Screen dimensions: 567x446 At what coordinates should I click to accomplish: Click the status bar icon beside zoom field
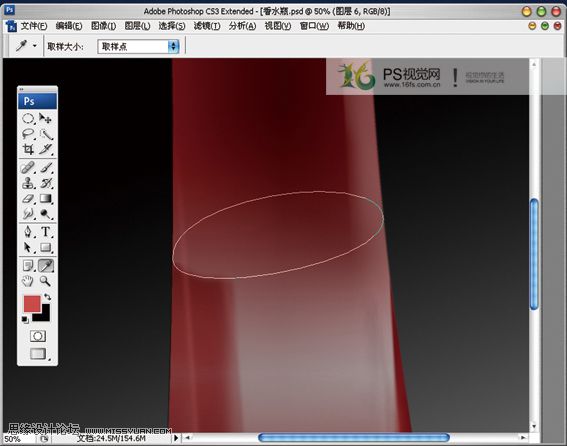(x=44, y=439)
